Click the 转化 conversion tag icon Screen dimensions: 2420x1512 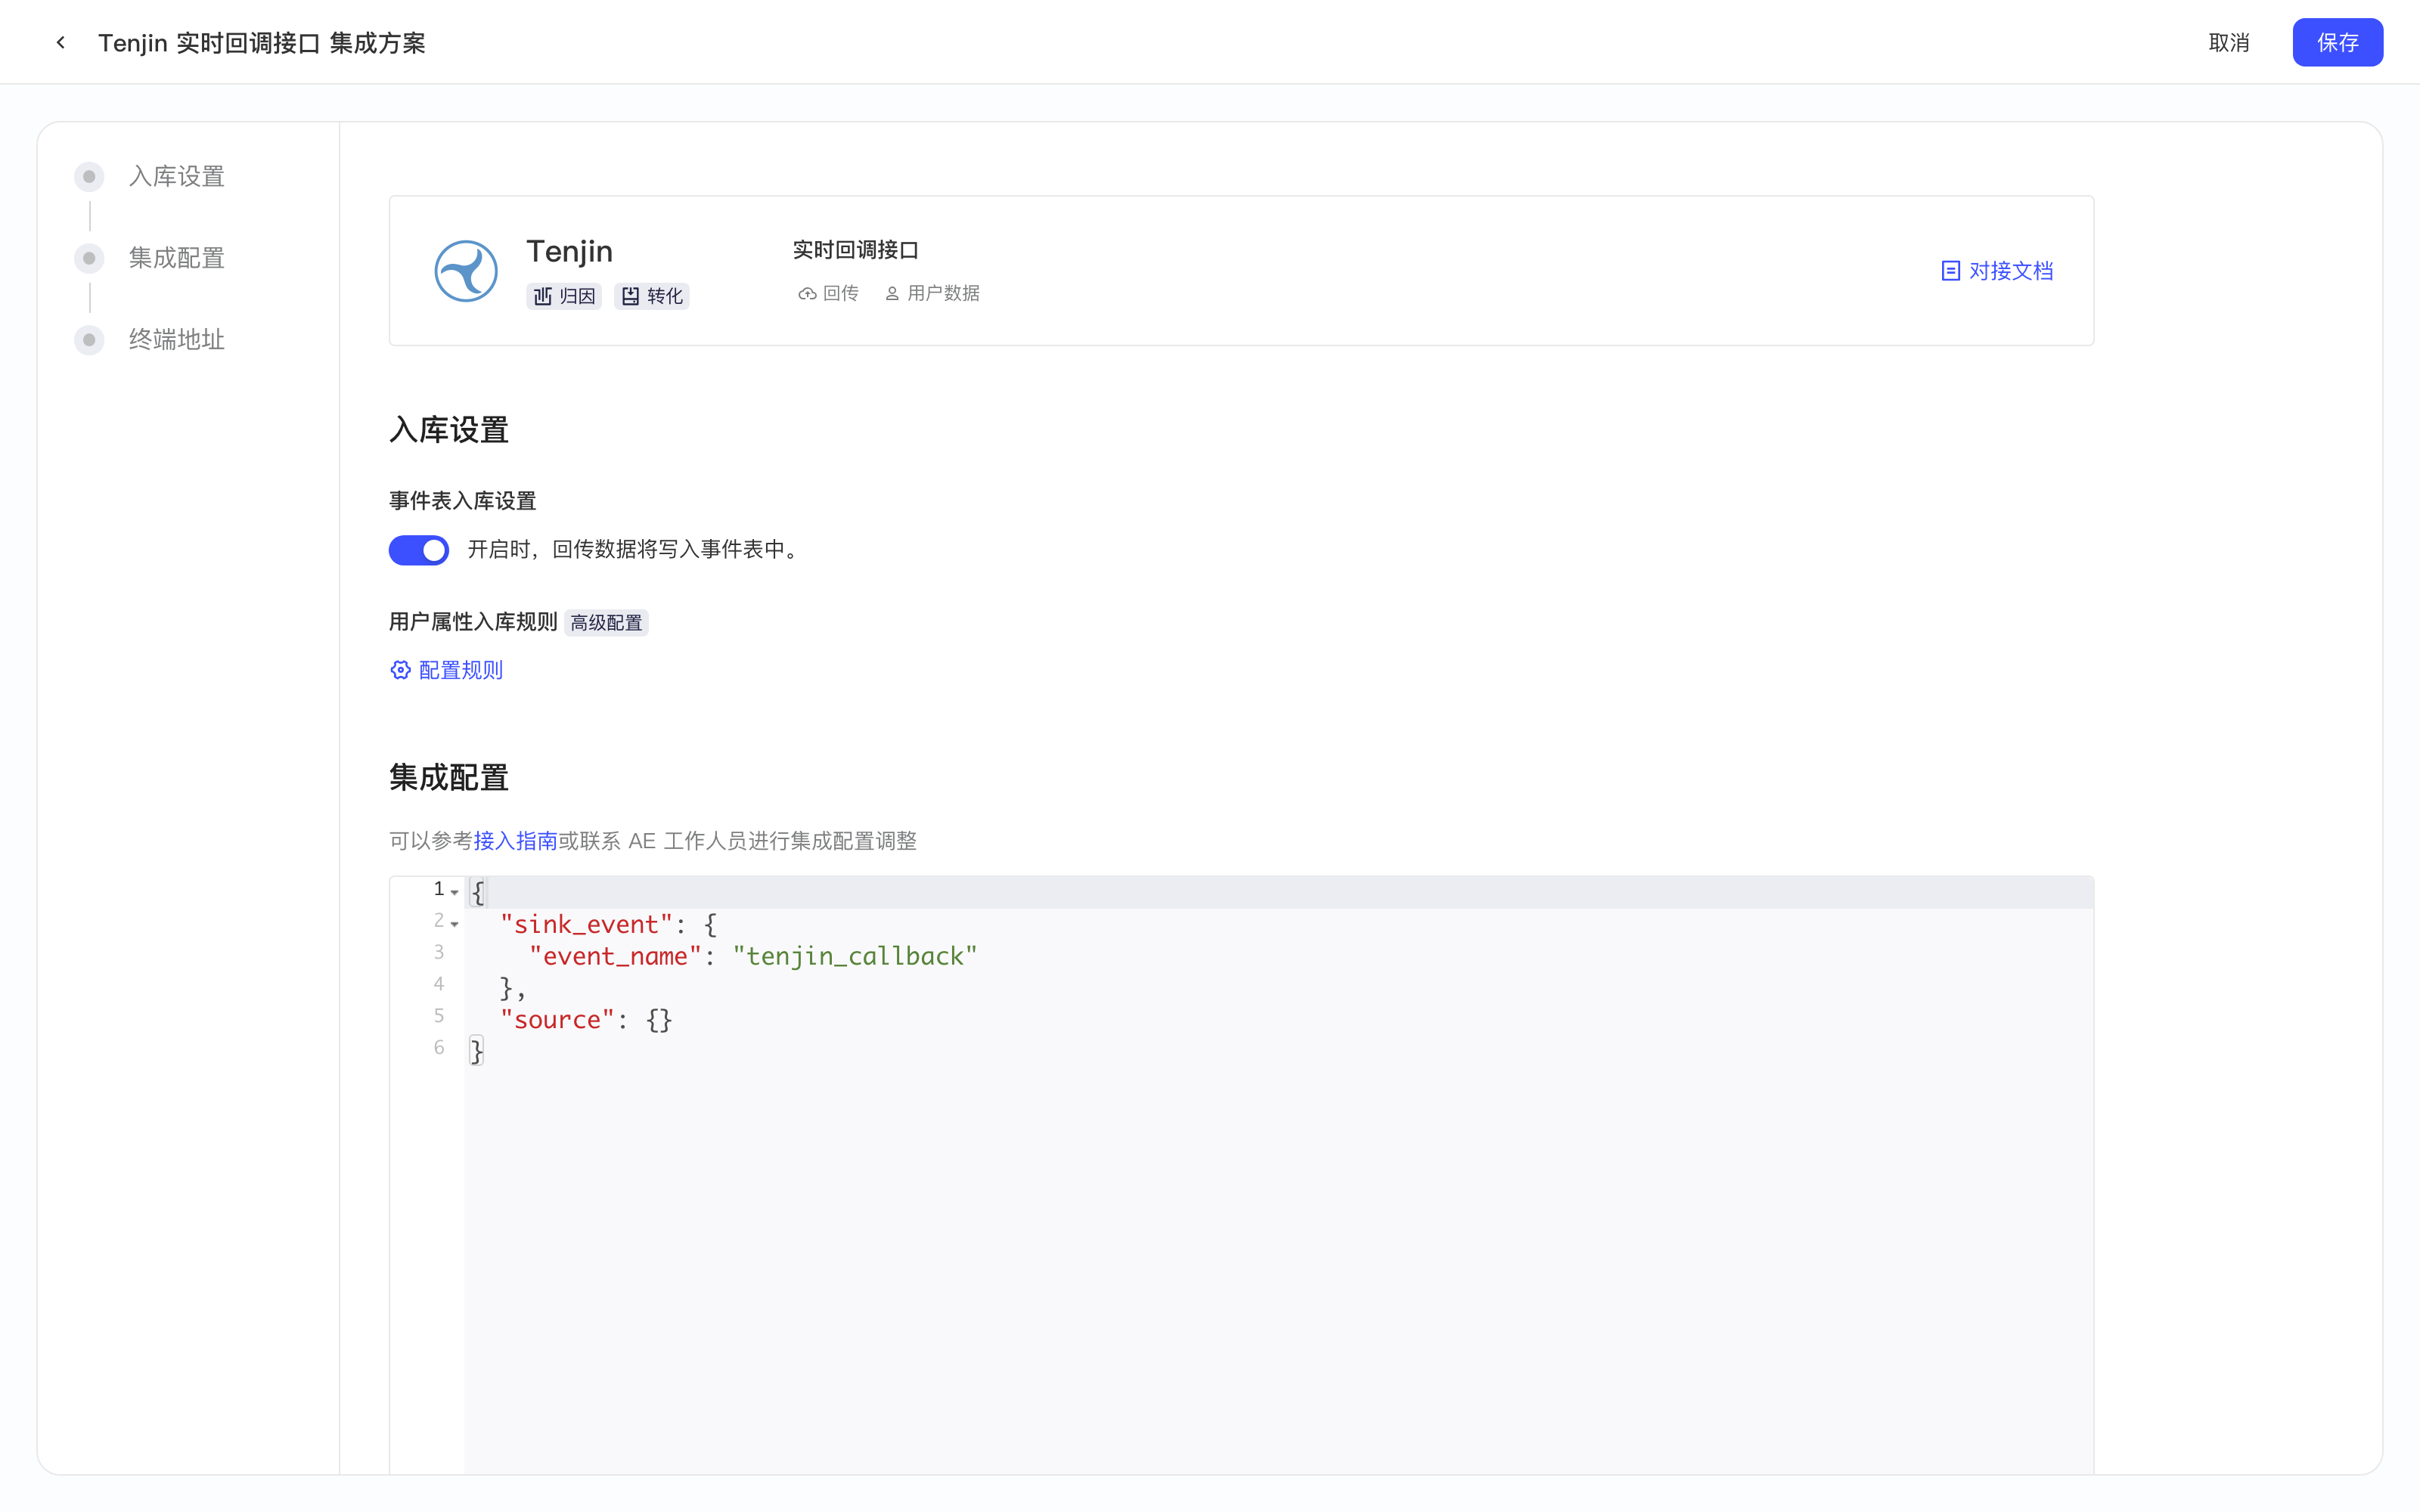click(630, 296)
